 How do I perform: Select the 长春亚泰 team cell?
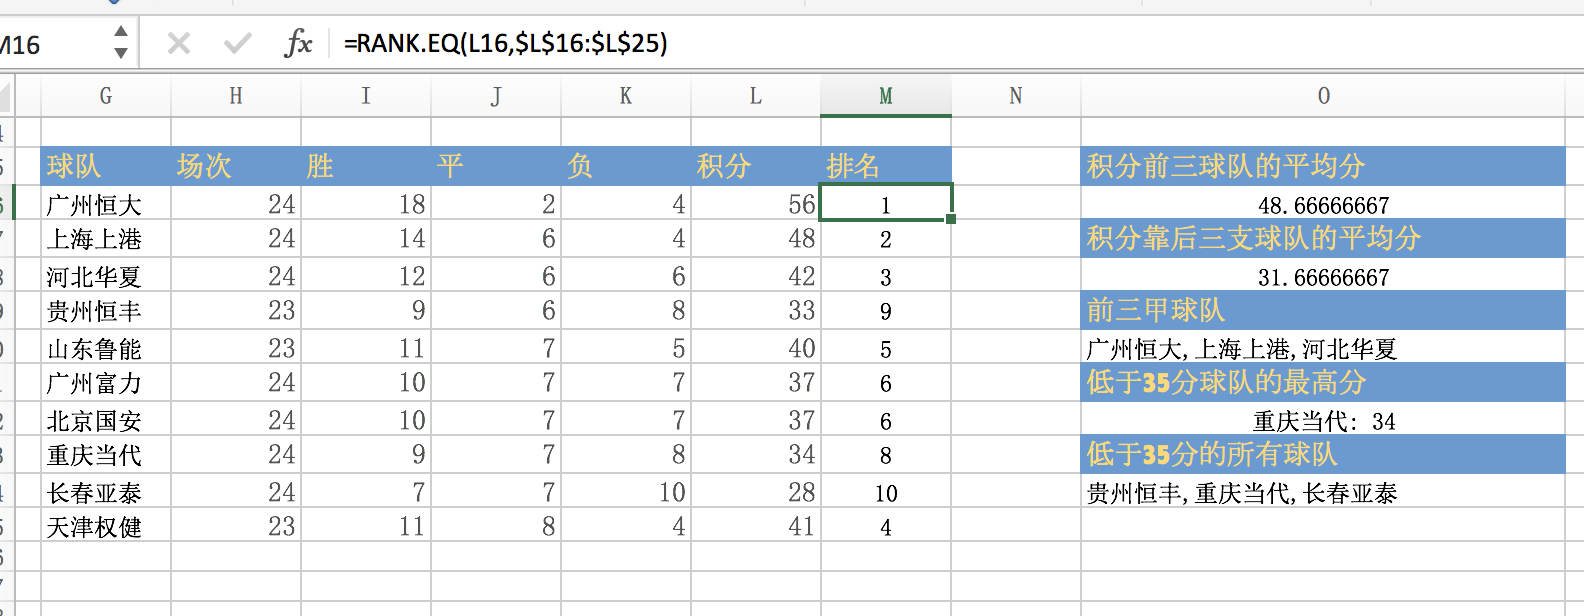click(106, 492)
